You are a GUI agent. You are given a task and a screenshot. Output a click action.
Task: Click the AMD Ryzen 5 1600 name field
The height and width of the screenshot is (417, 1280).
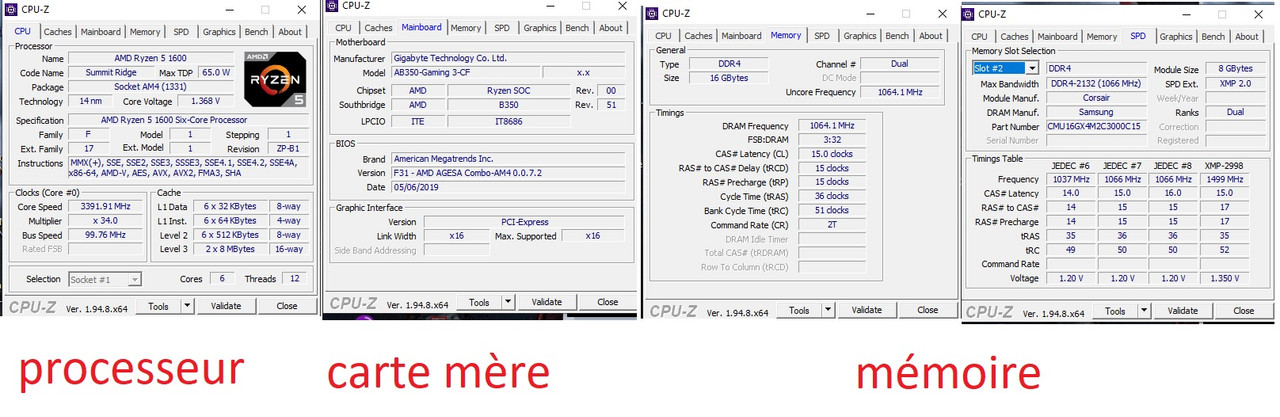[x=153, y=59]
